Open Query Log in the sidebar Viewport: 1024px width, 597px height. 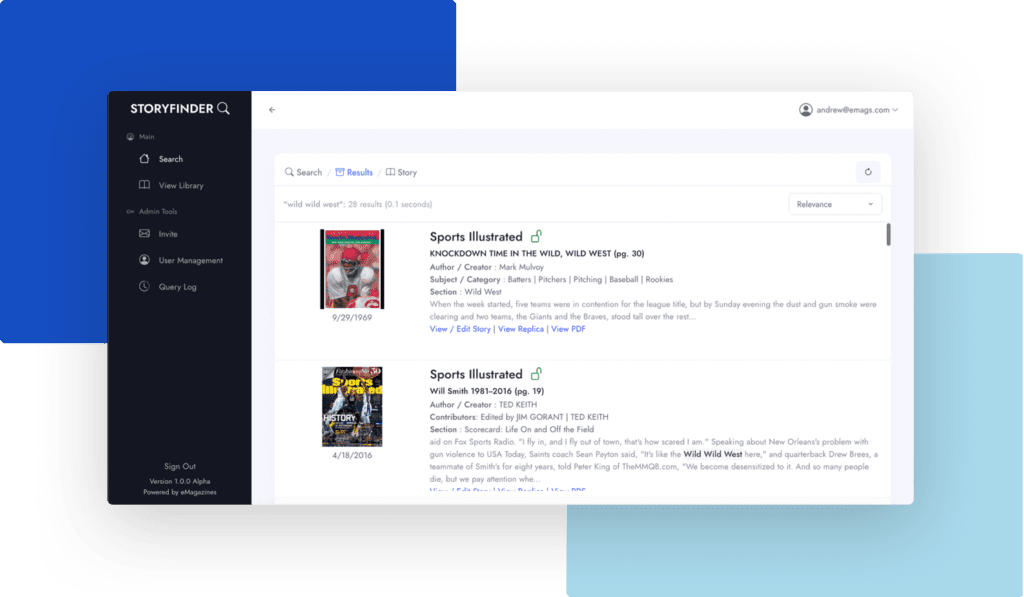click(x=178, y=287)
